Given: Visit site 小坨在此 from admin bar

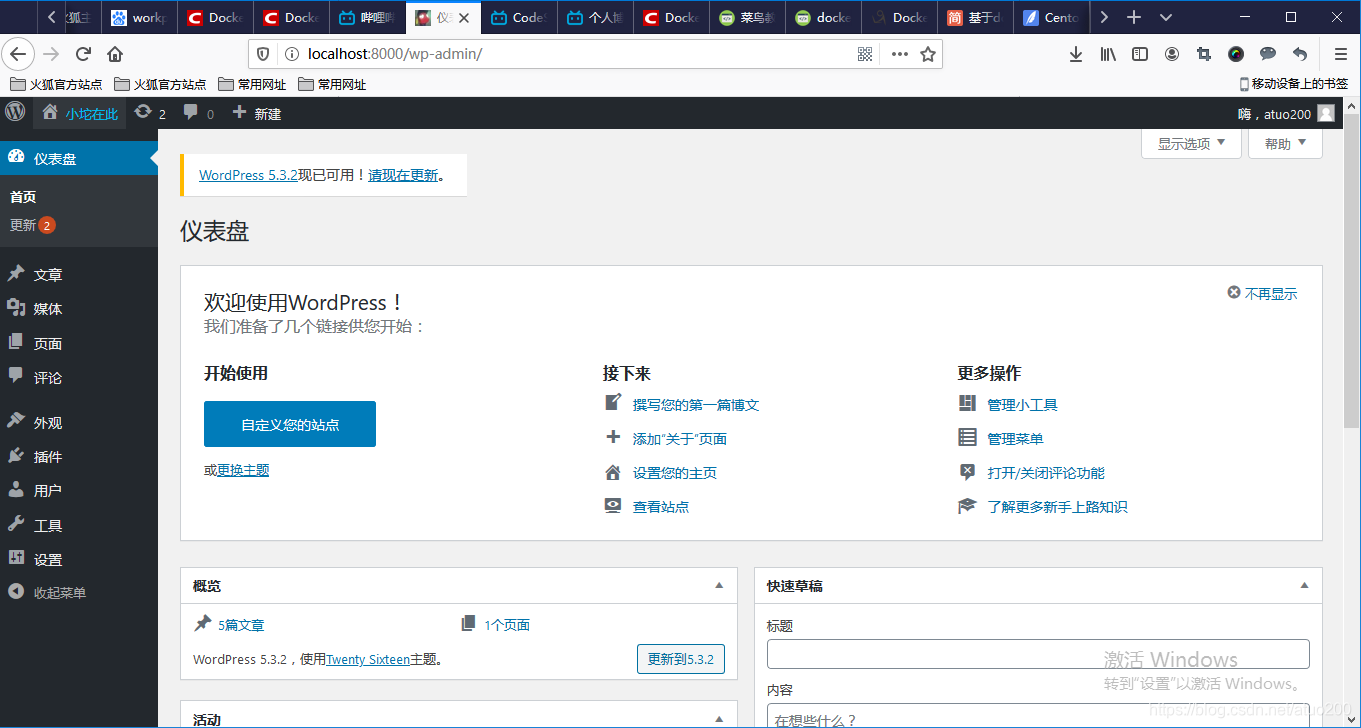Looking at the screenshot, I should [80, 113].
